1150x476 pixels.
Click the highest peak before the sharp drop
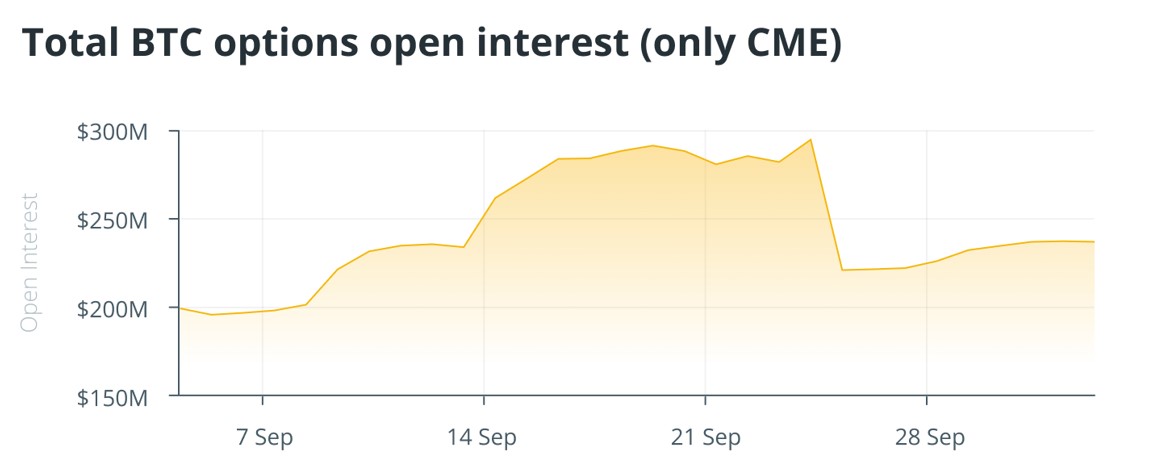(810, 139)
